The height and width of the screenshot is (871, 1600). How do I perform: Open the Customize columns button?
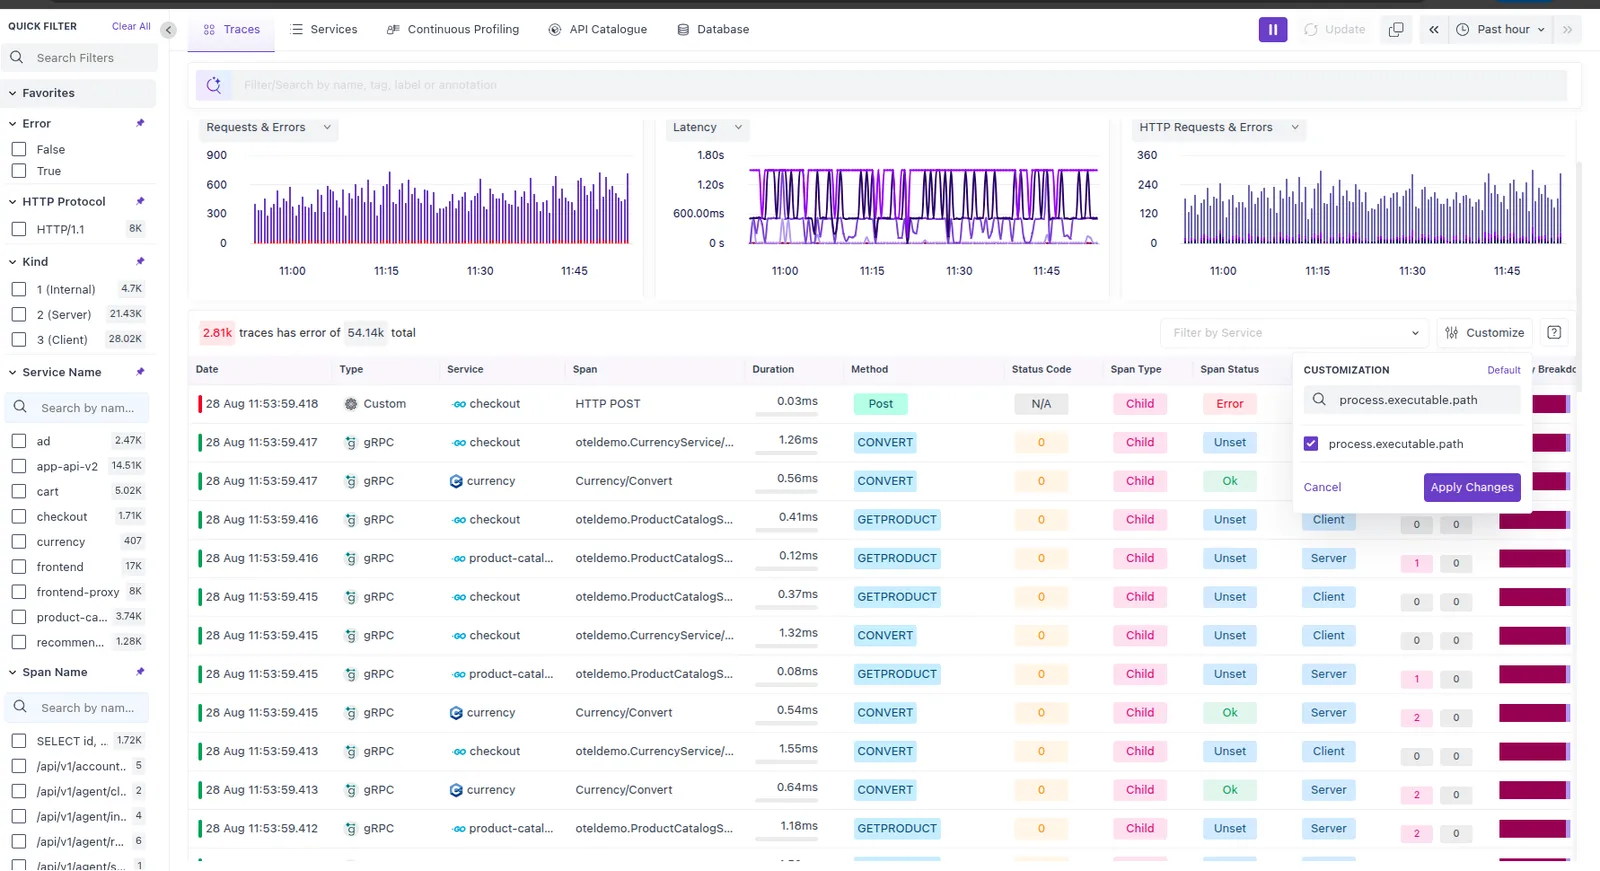(1485, 333)
